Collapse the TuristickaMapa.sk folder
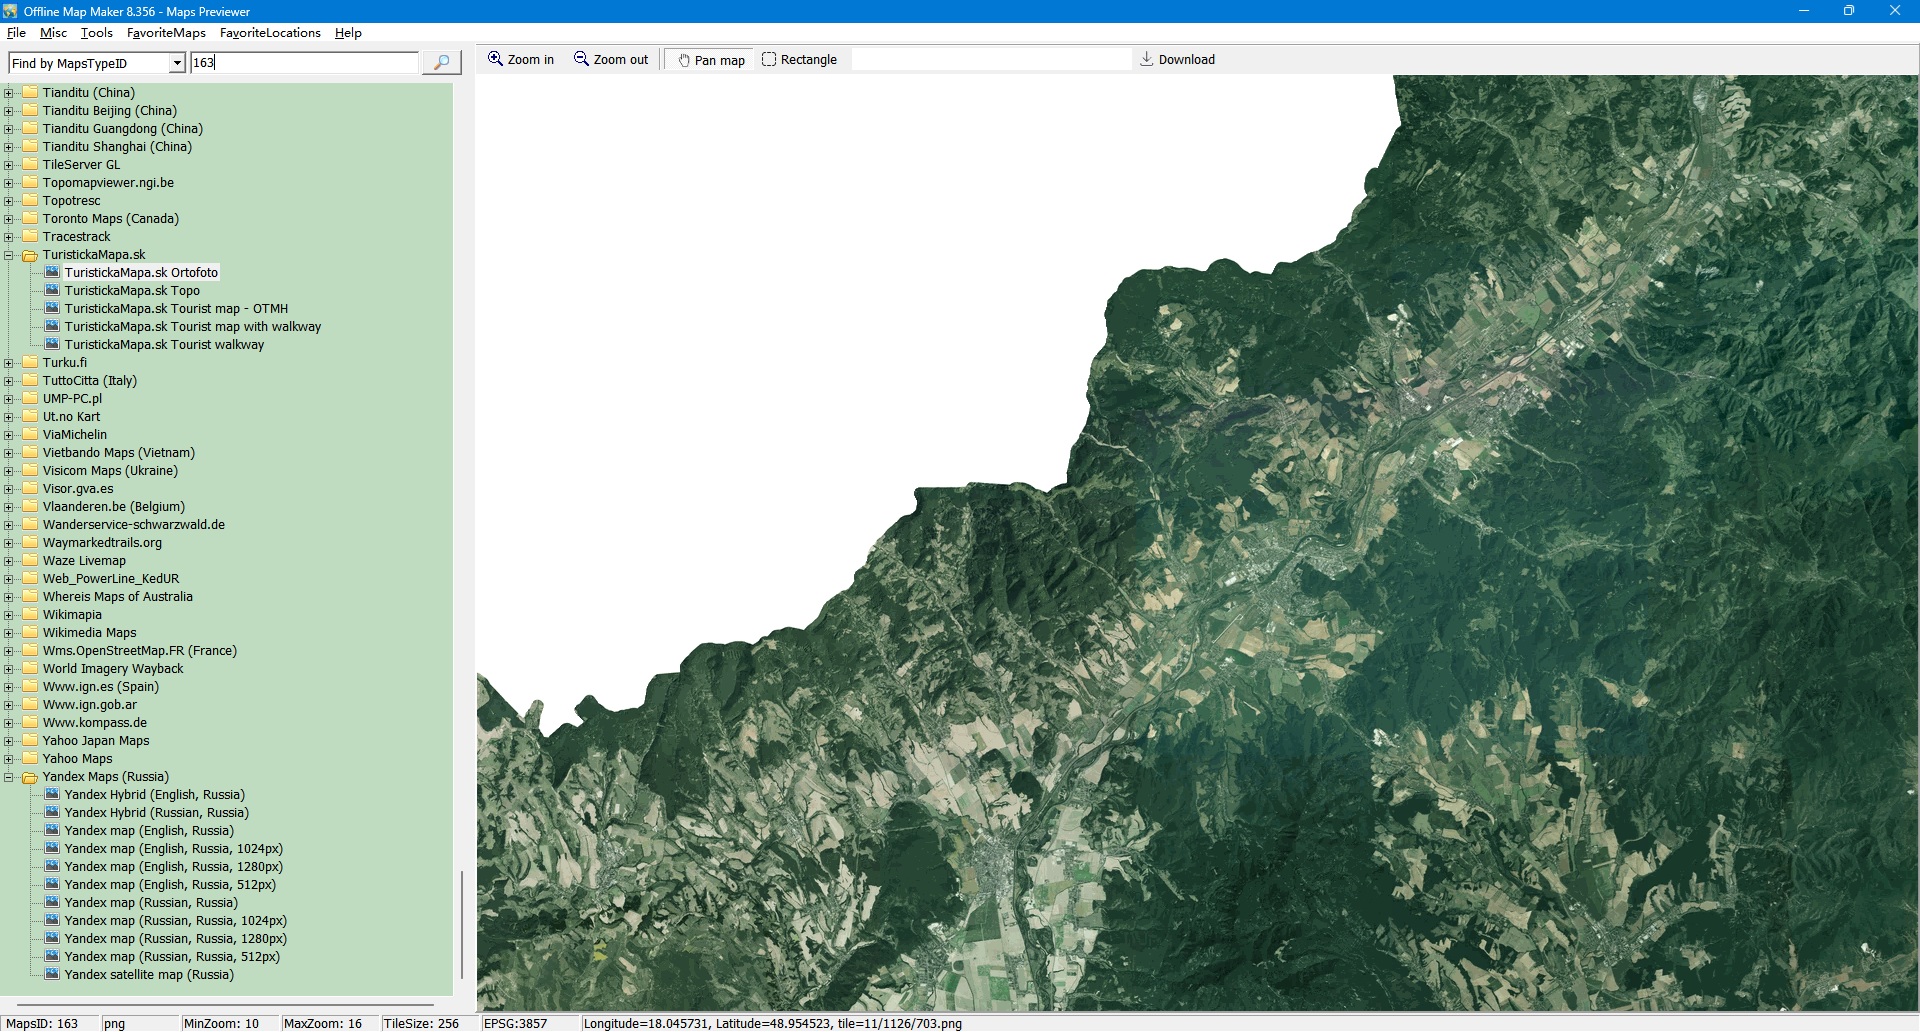 pos(9,255)
